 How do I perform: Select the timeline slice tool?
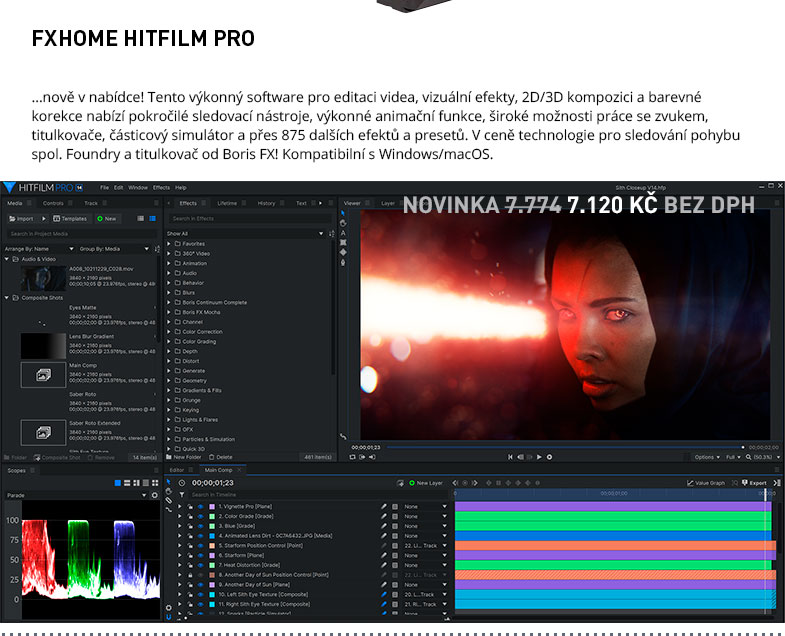[169, 500]
